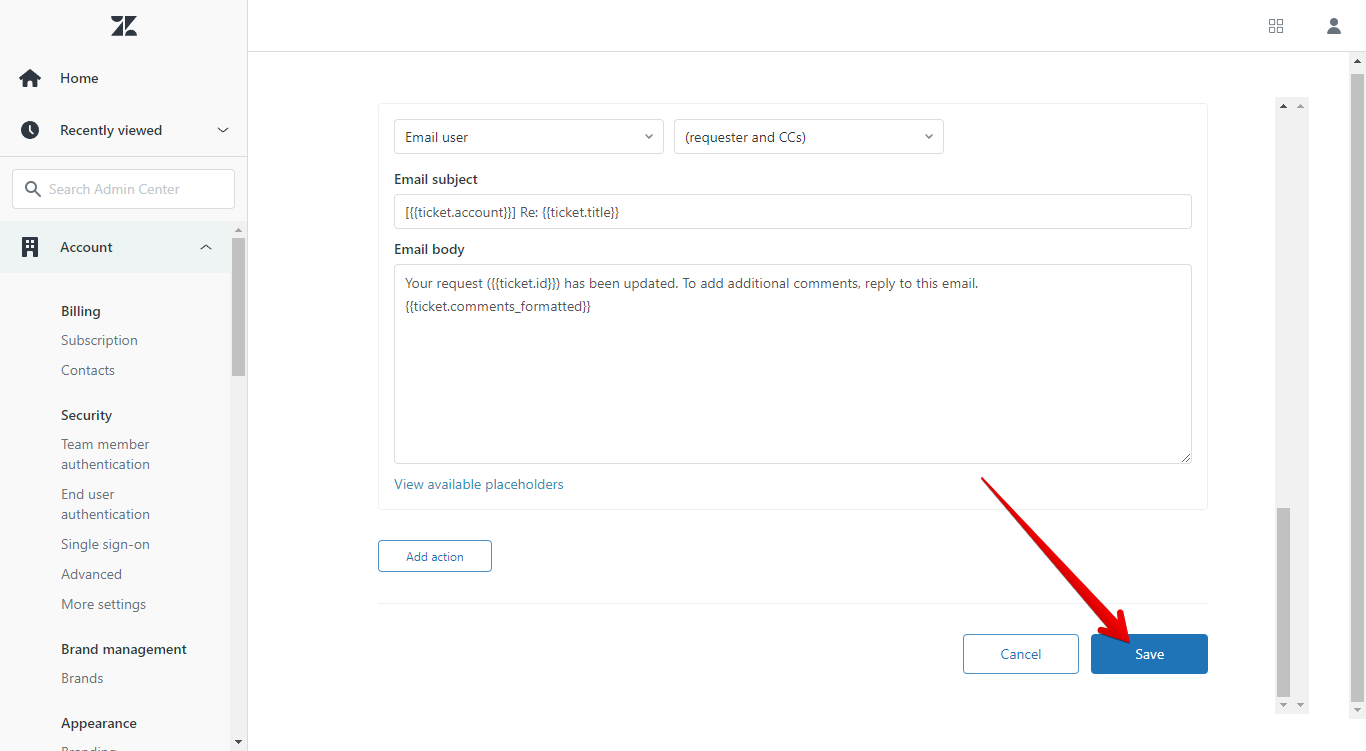Collapse the Account section chevron
Viewport: 1366px width, 751px height.
[206, 247]
